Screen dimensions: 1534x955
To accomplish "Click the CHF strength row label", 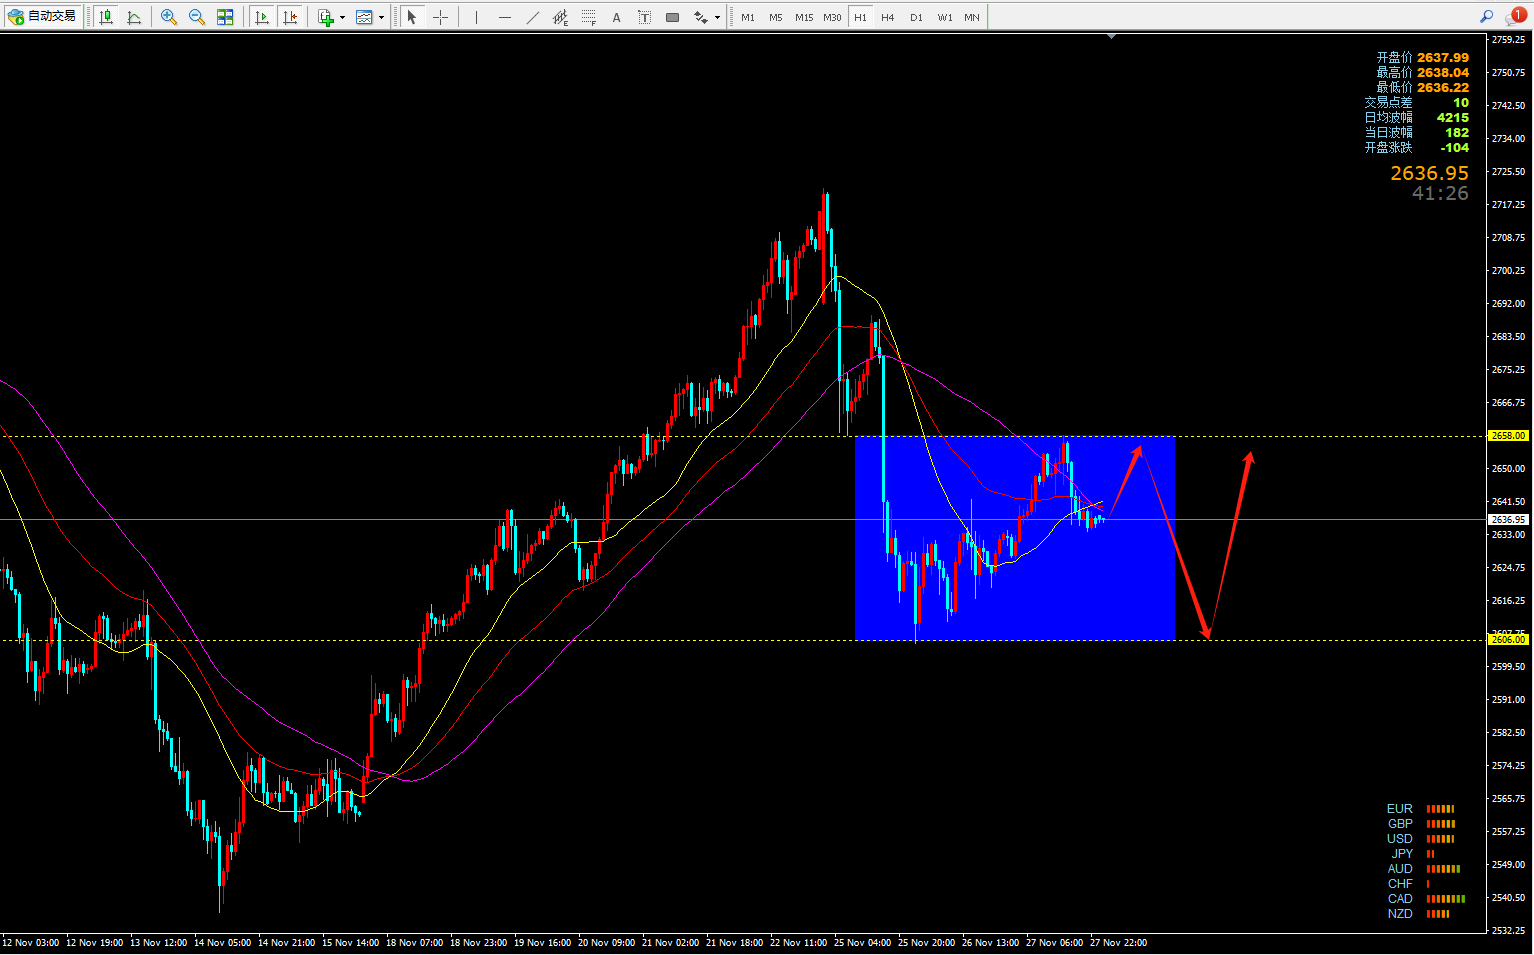I will click(1400, 884).
